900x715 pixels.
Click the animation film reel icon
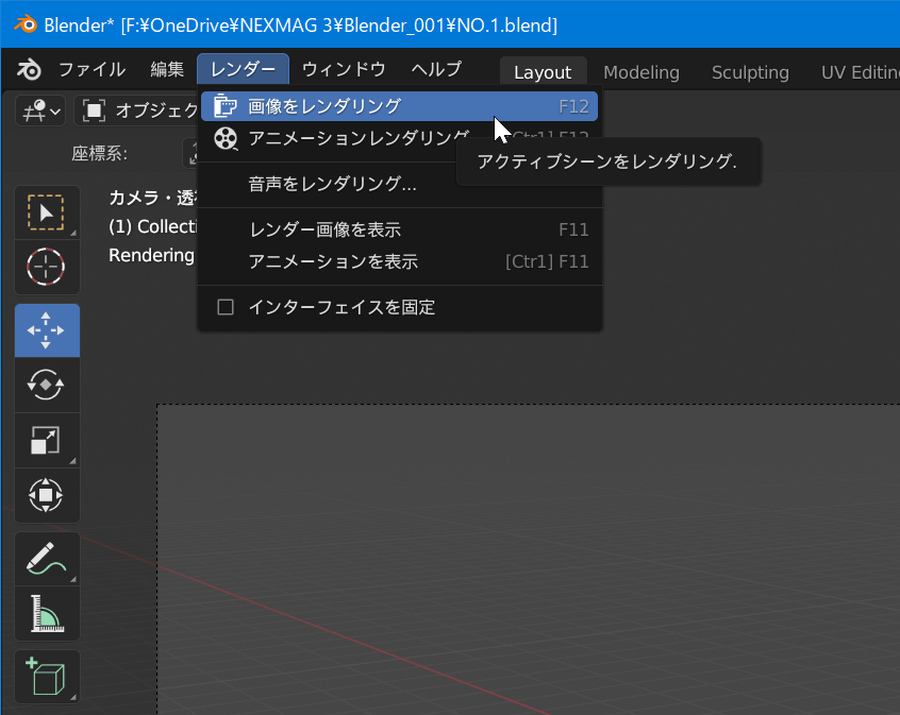226,138
